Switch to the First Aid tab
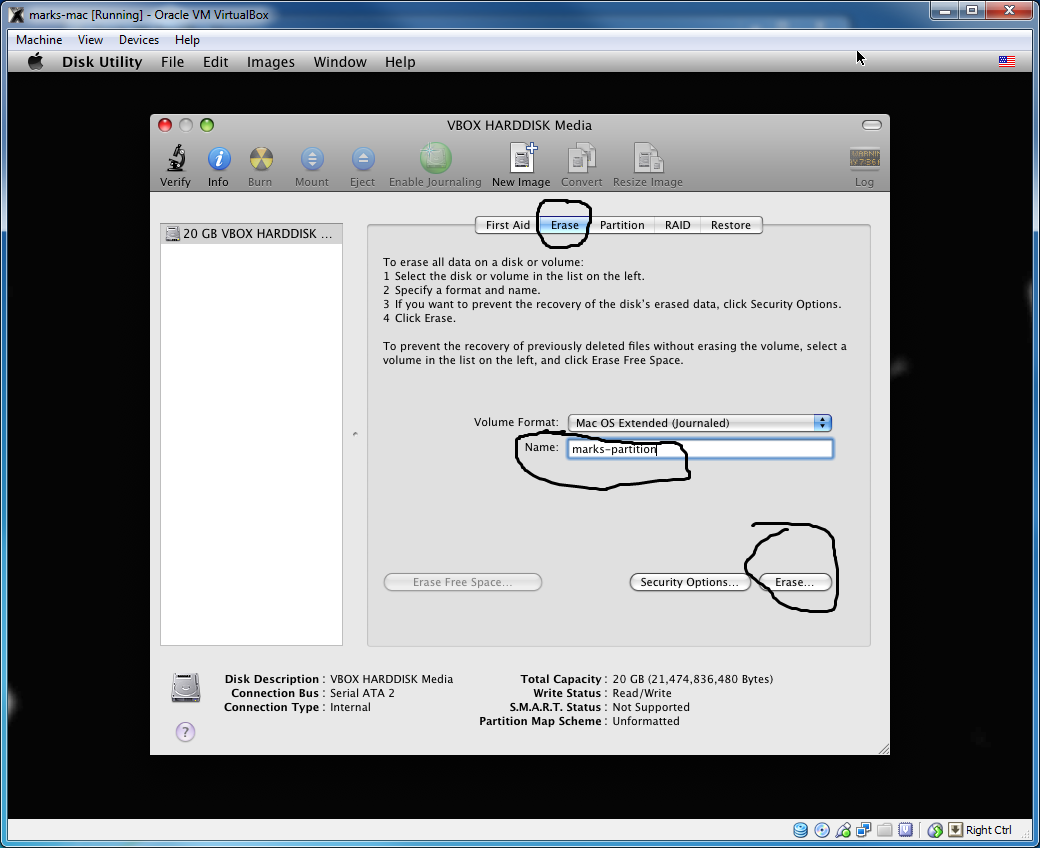The image size is (1040, 848). [x=507, y=225]
